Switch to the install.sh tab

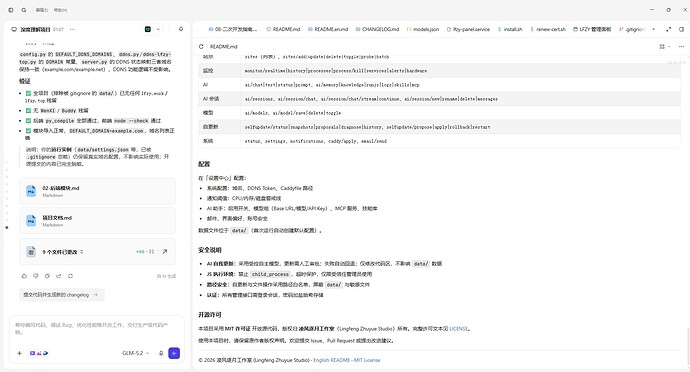510,29
